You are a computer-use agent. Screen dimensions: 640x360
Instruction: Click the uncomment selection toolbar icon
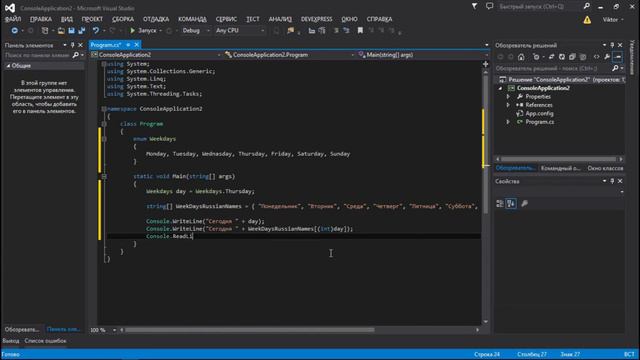coord(346,31)
